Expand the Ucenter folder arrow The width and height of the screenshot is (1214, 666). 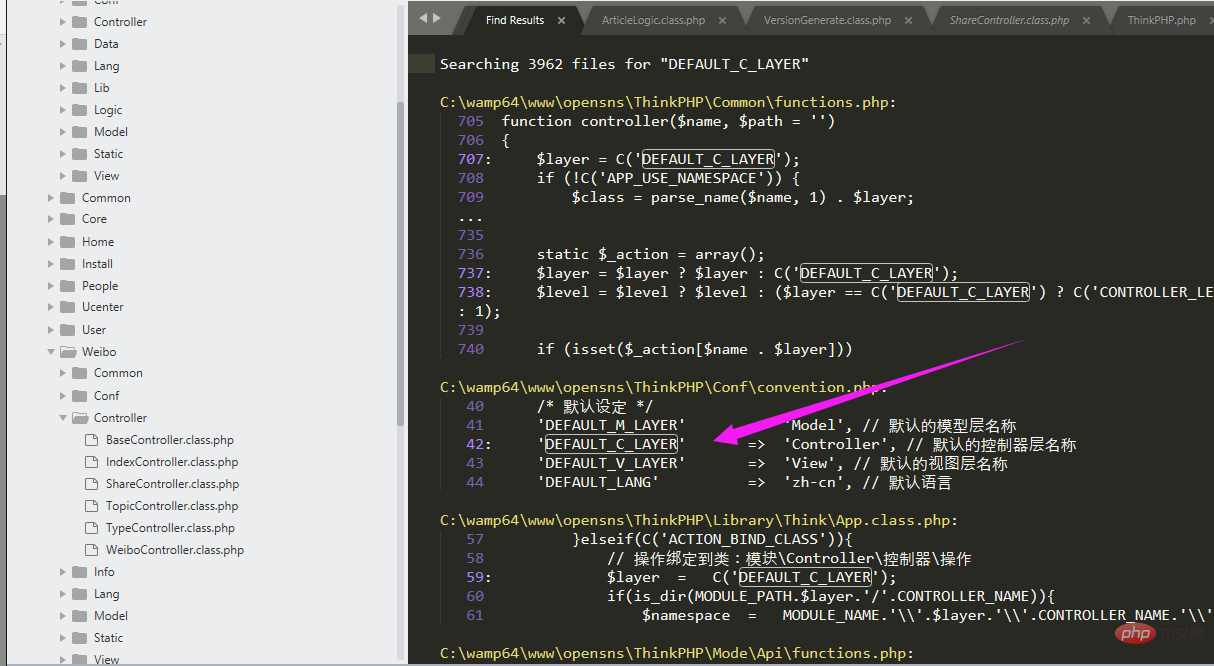(x=51, y=307)
